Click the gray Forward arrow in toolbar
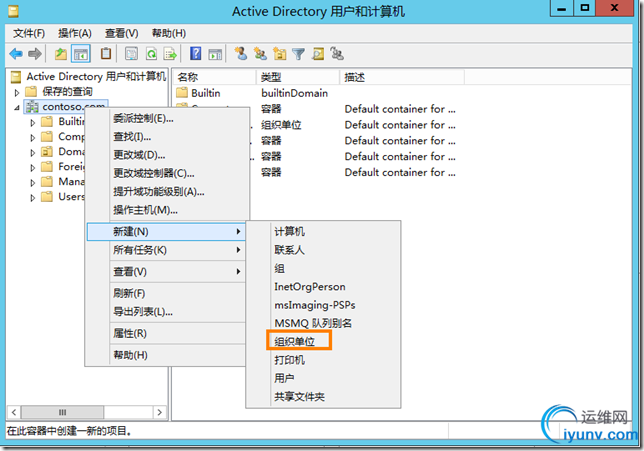 [35, 54]
